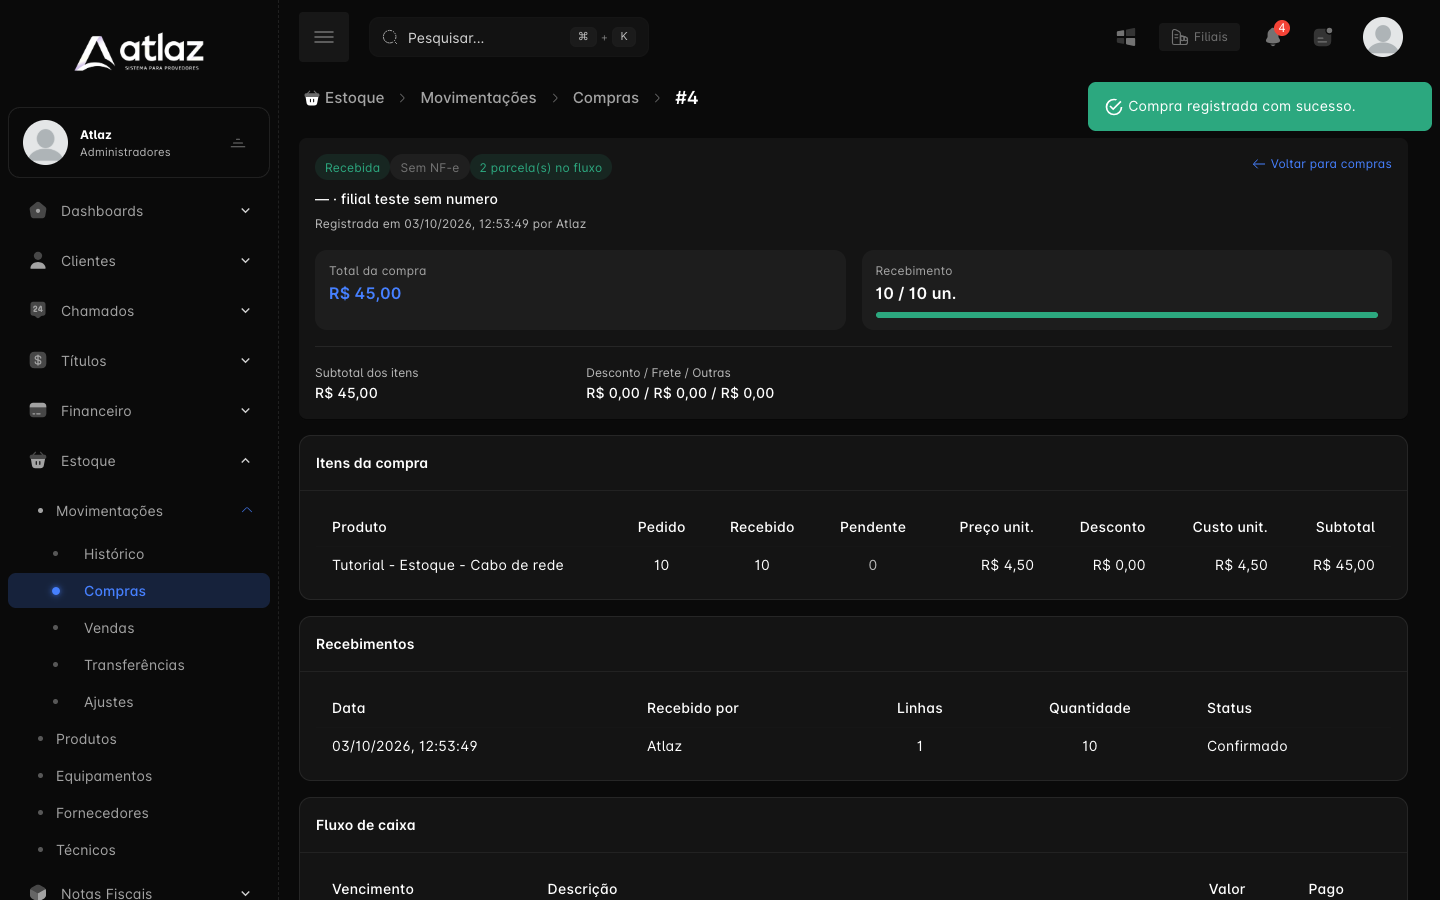
Task: Open Fornecedores in the sidebar
Action: coord(102,813)
